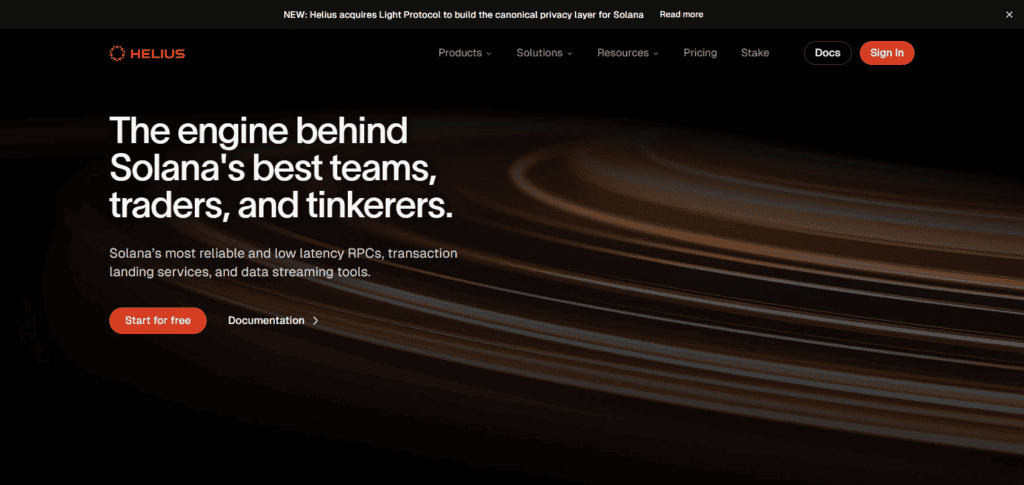
Task: Expand the Products dropdown menu
Action: tap(465, 53)
